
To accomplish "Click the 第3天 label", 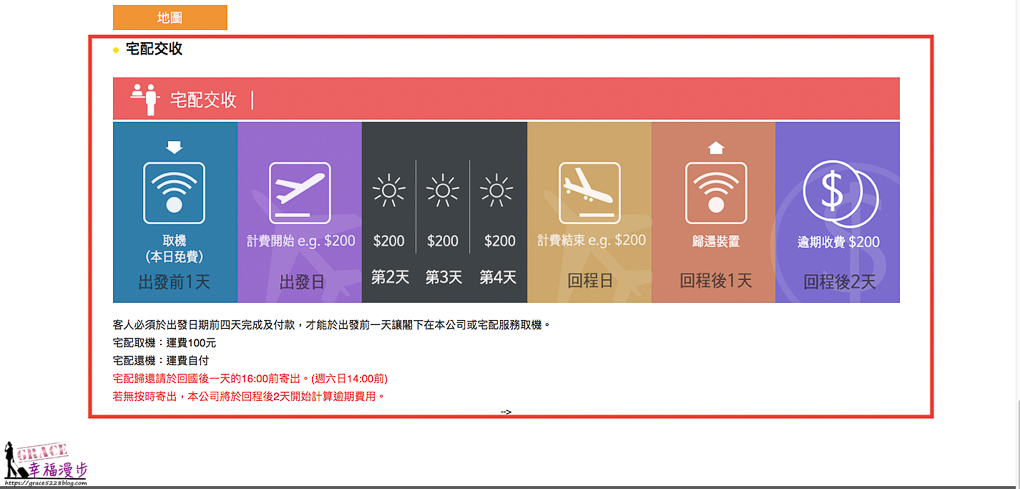I will point(444,278).
